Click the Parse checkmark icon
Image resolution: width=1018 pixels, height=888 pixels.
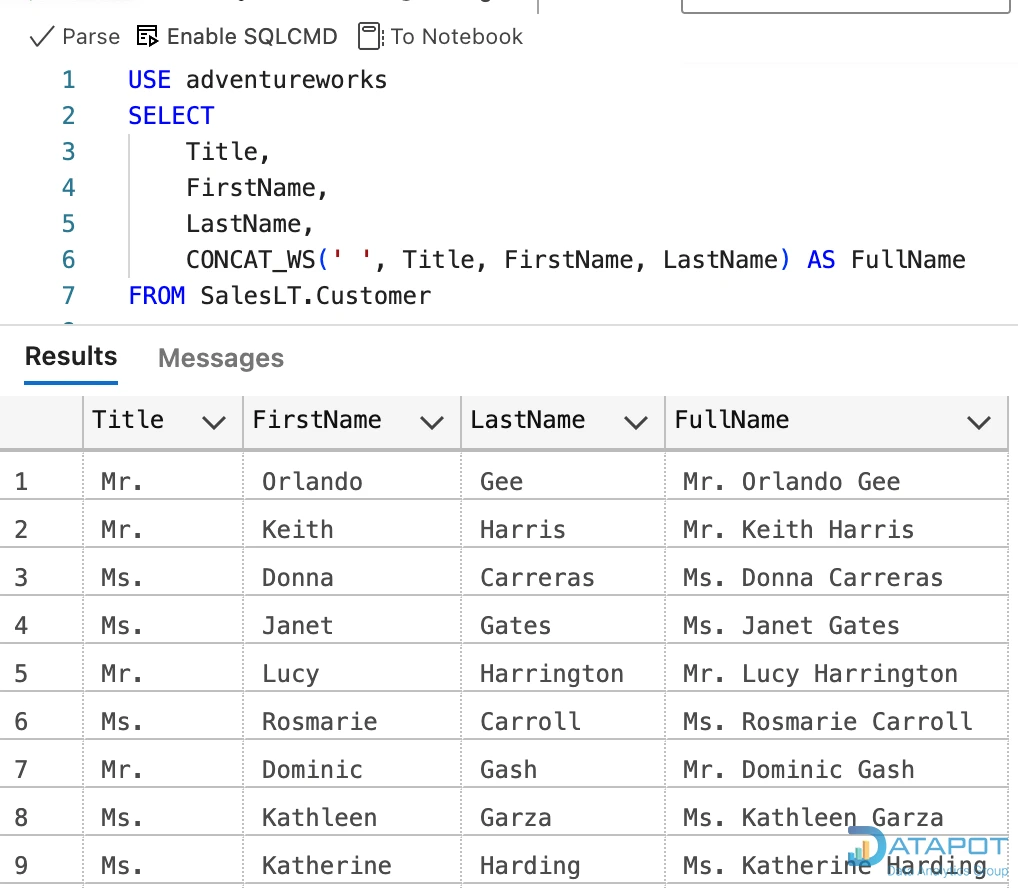click(42, 37)
